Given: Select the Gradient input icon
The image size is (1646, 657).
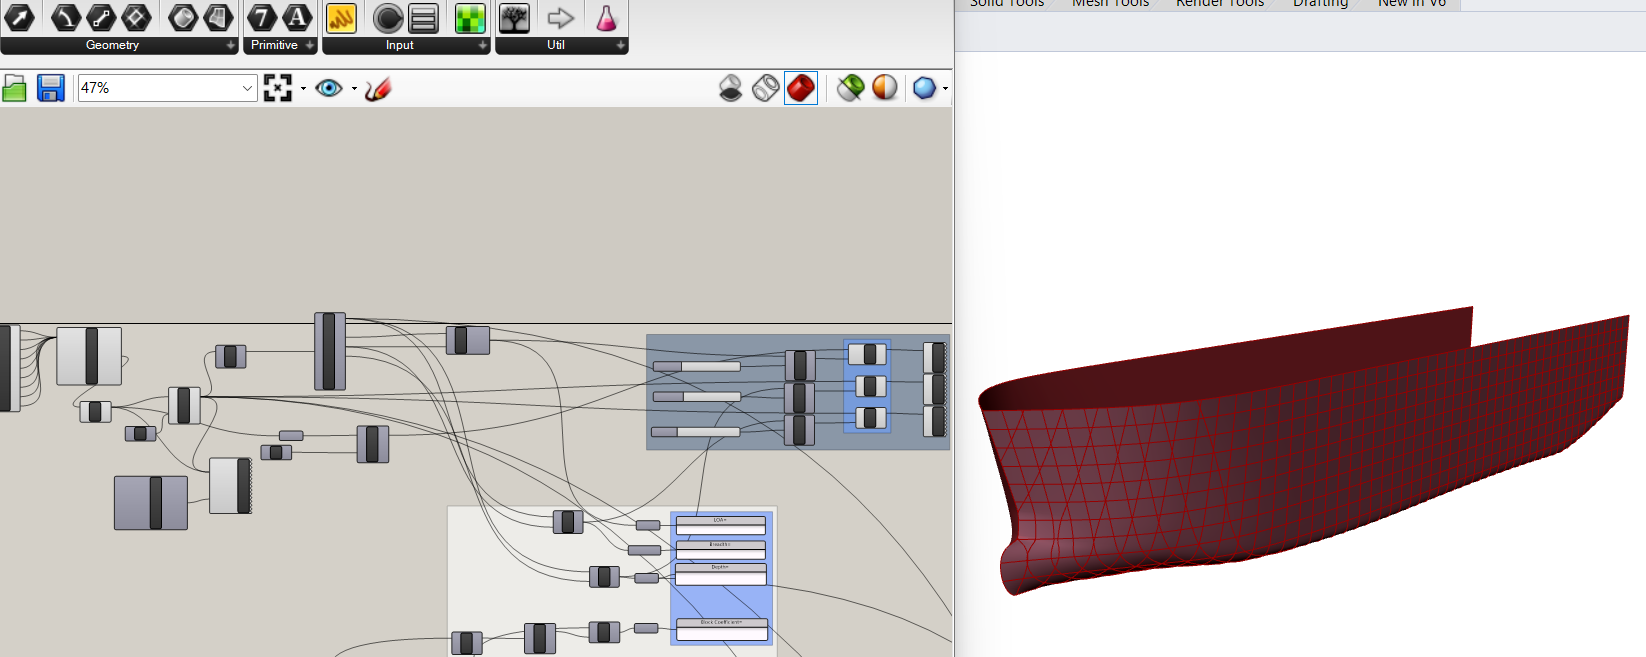Looking at the screenshot, I should pyautogui.click(x=469, y=18).
